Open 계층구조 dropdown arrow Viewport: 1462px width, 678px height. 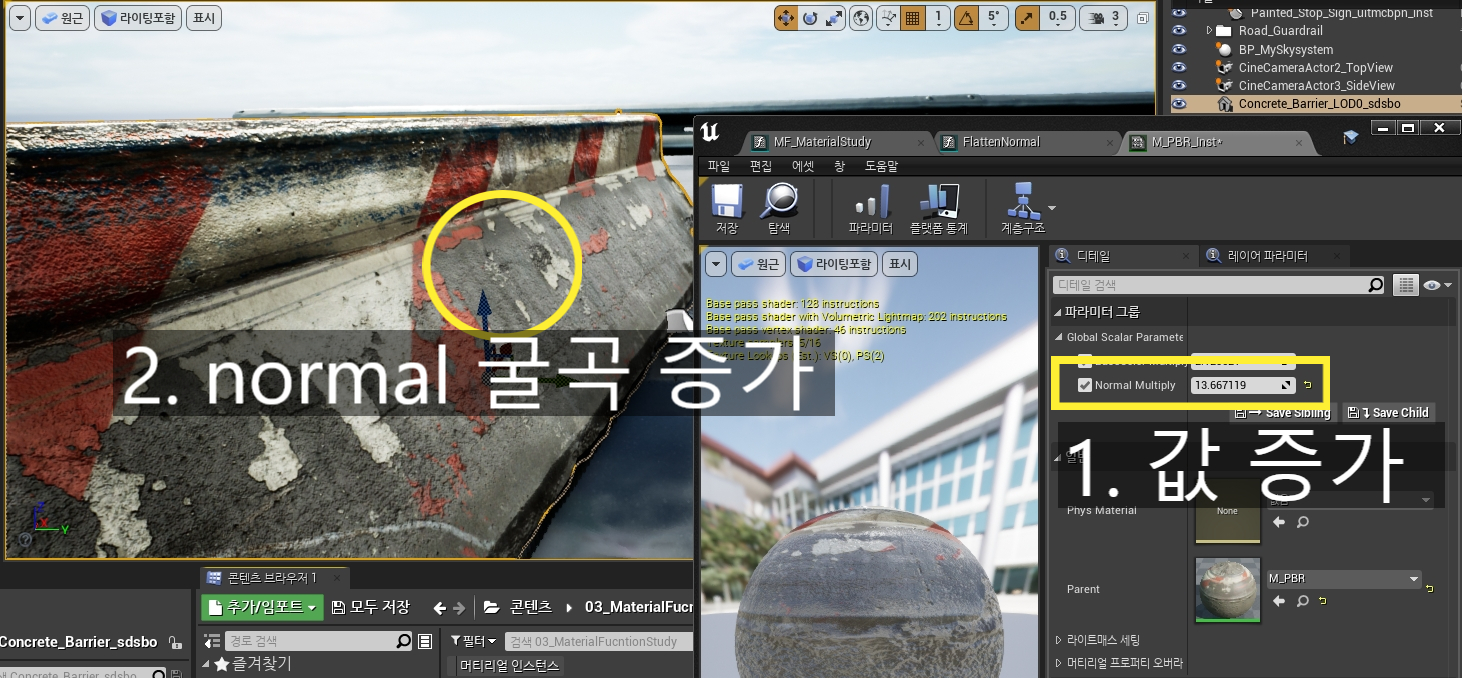point(1051,208)
